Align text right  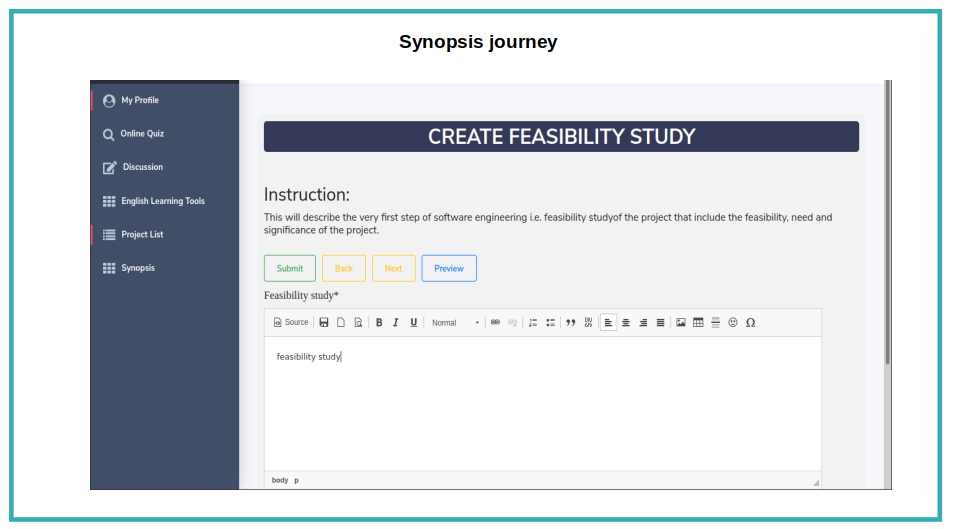(643, 323)
